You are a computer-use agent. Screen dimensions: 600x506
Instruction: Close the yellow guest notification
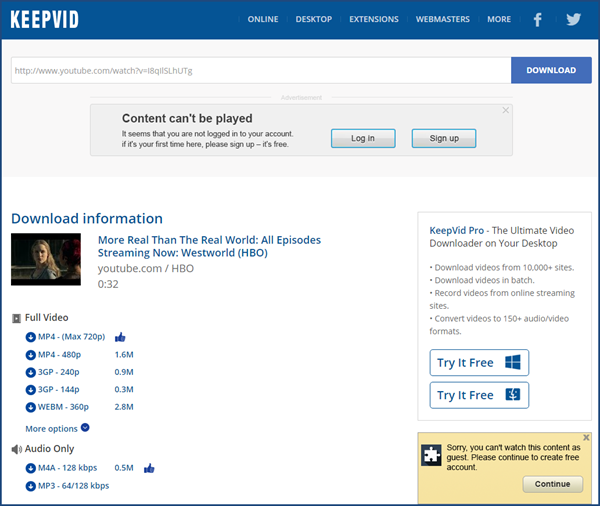click(586, 437)
